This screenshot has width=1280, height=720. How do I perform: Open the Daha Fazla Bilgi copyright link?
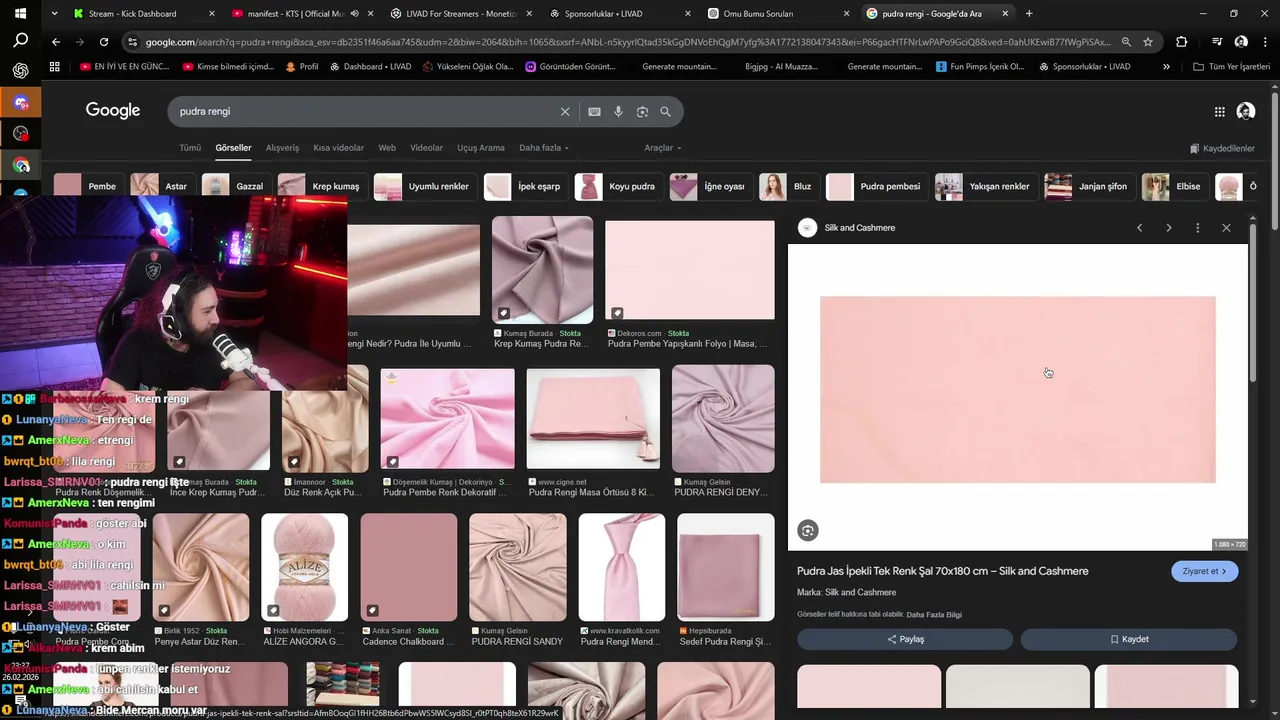point(934,615)
